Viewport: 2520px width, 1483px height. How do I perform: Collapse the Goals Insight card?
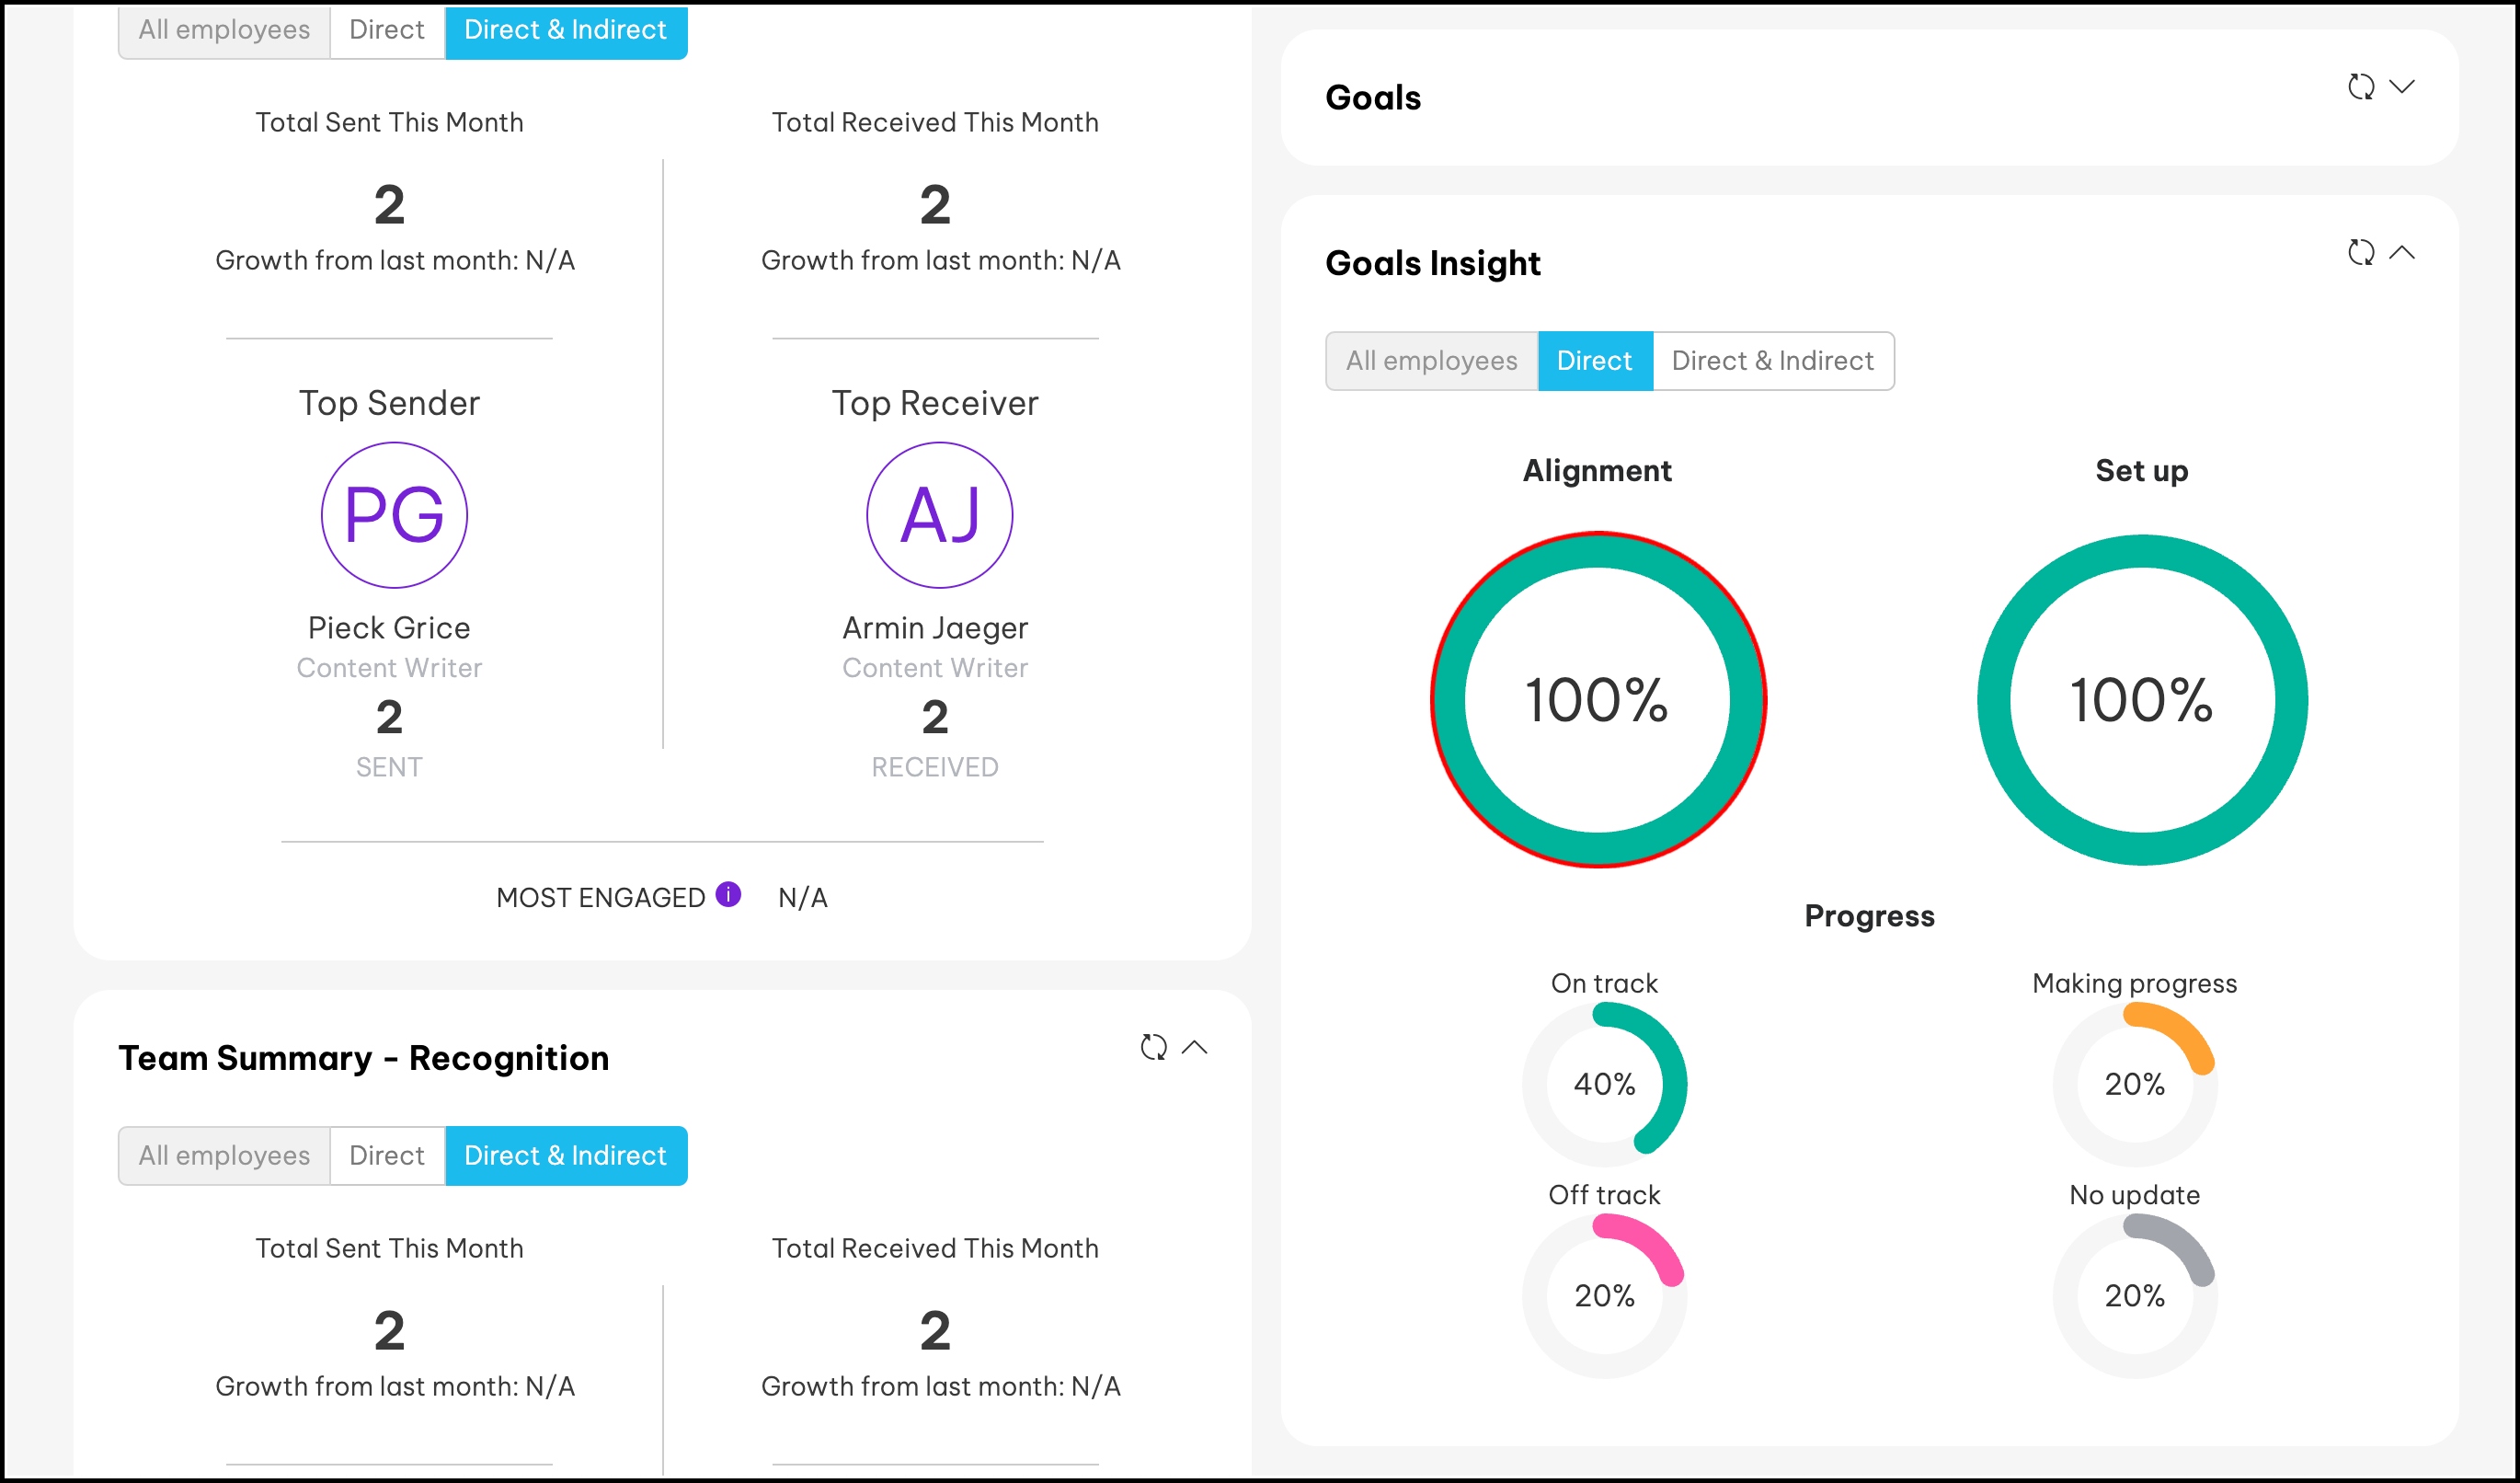pos(2402,253)
